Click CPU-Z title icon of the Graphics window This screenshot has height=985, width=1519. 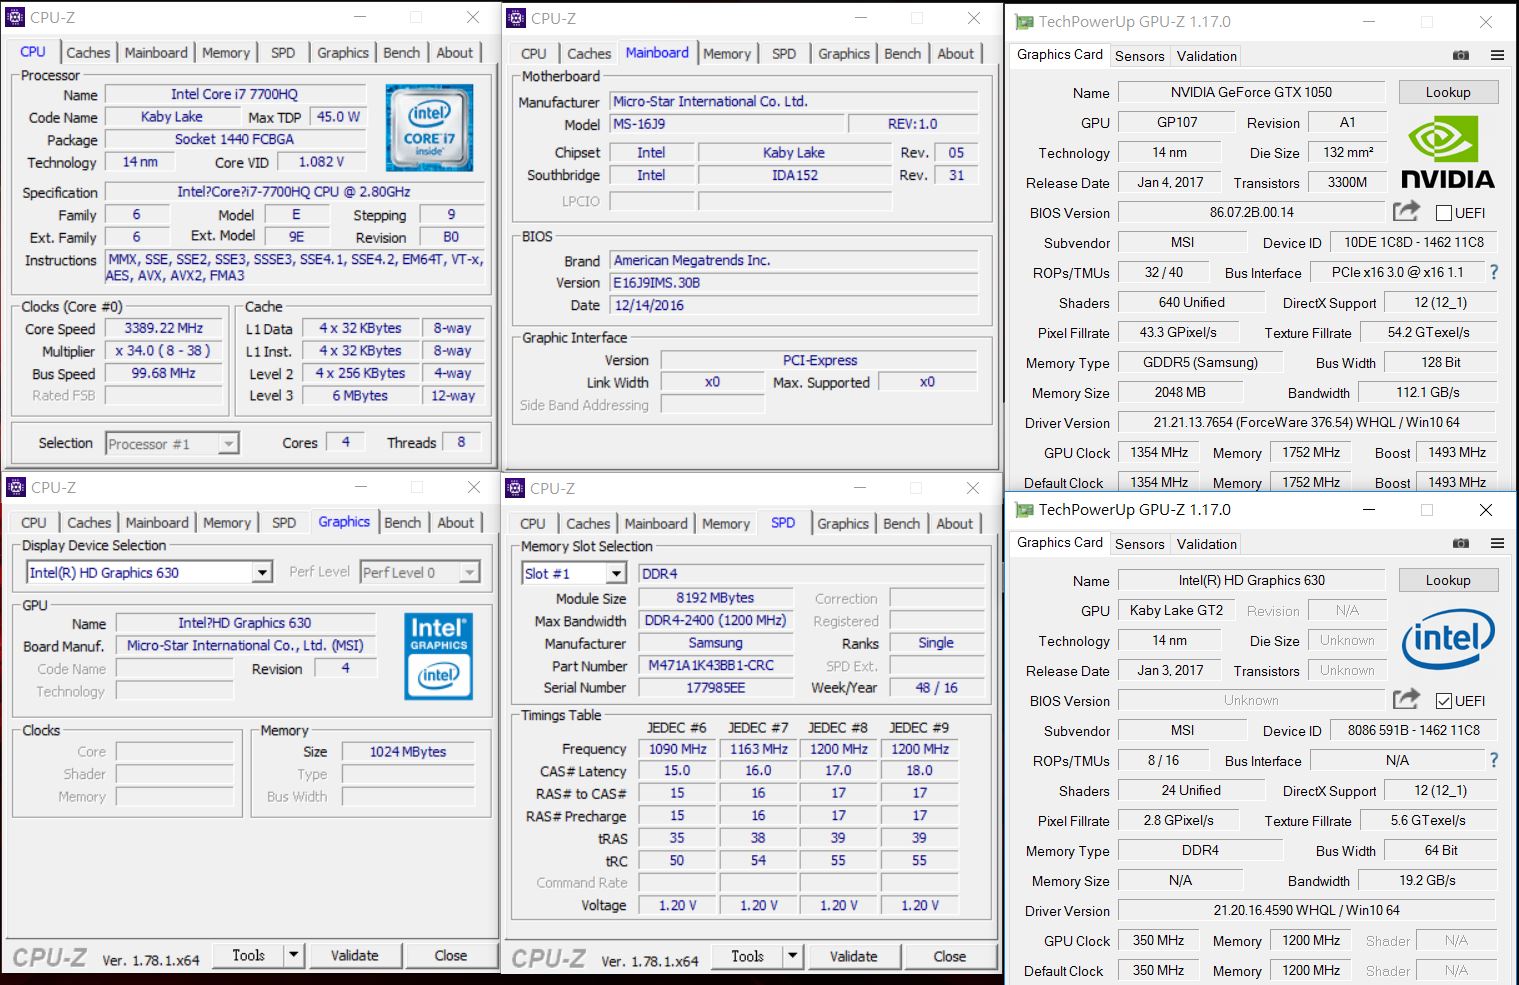(x=16, y=487)
